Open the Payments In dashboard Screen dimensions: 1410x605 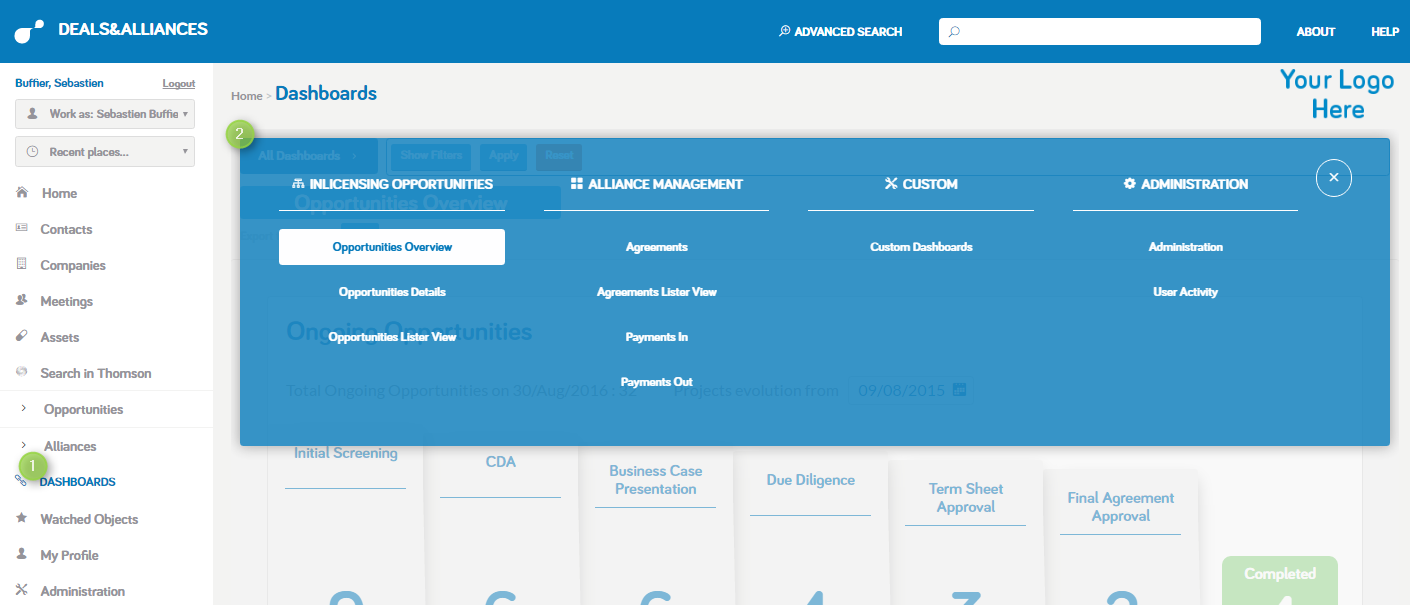pos(657,337)
